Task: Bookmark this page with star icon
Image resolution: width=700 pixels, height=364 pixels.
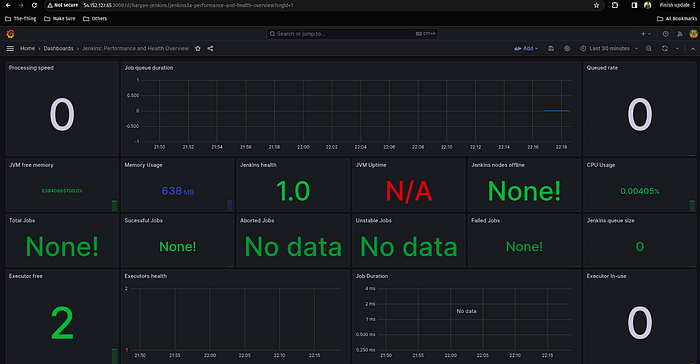Action: (x=596, y=5)
